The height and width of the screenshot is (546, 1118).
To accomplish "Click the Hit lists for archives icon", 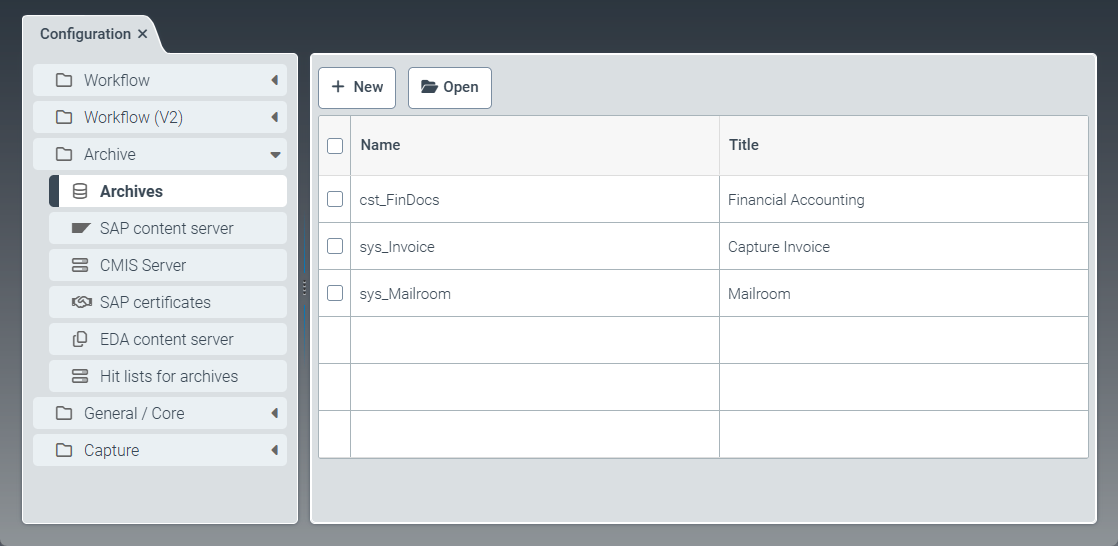I will [x=80, y=377].
